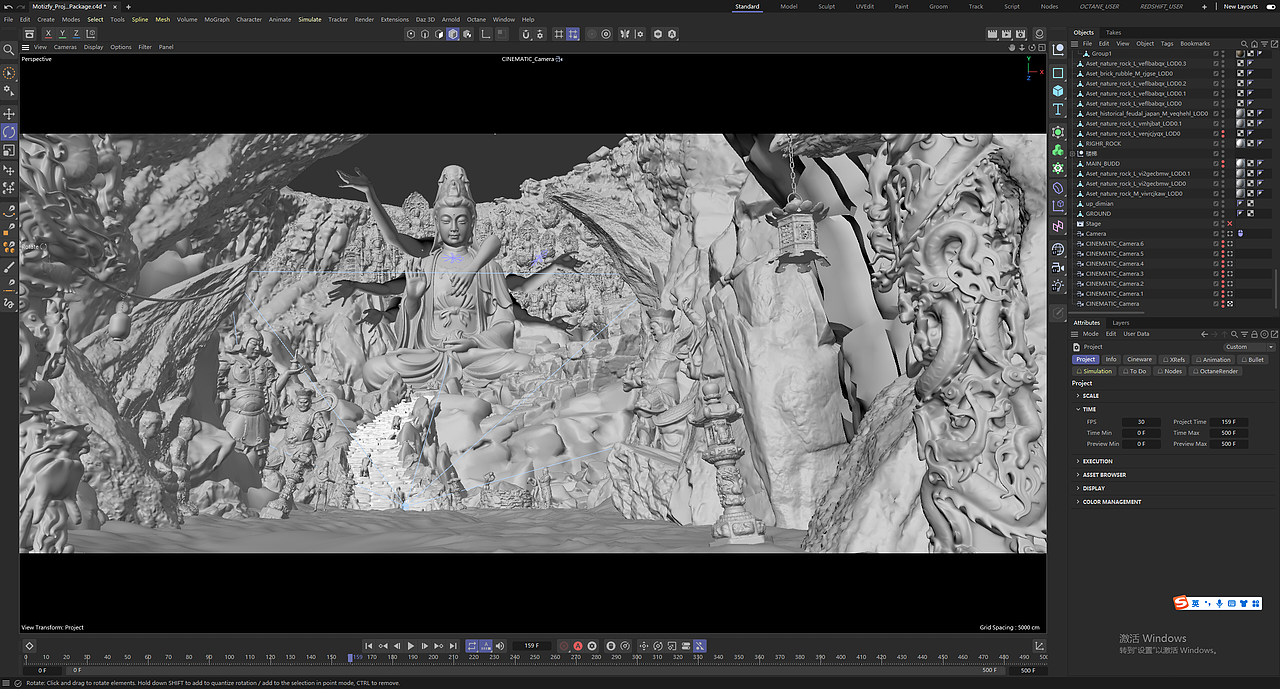Open the timeline graph icon at far right
The image size is (1280, 689).
pyautogui.click(x=1039, y=646)
